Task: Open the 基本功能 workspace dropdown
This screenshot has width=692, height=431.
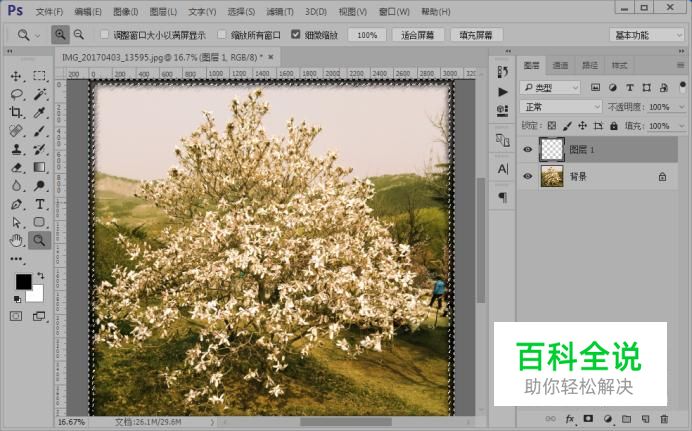Action: [x=647, y=35]
